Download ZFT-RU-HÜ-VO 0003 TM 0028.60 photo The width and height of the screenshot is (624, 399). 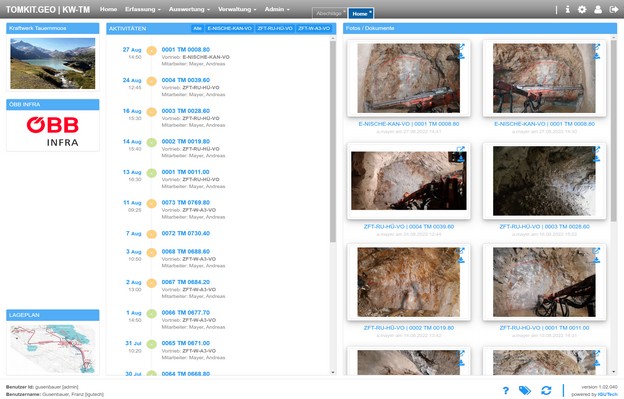tap(597, 159)
